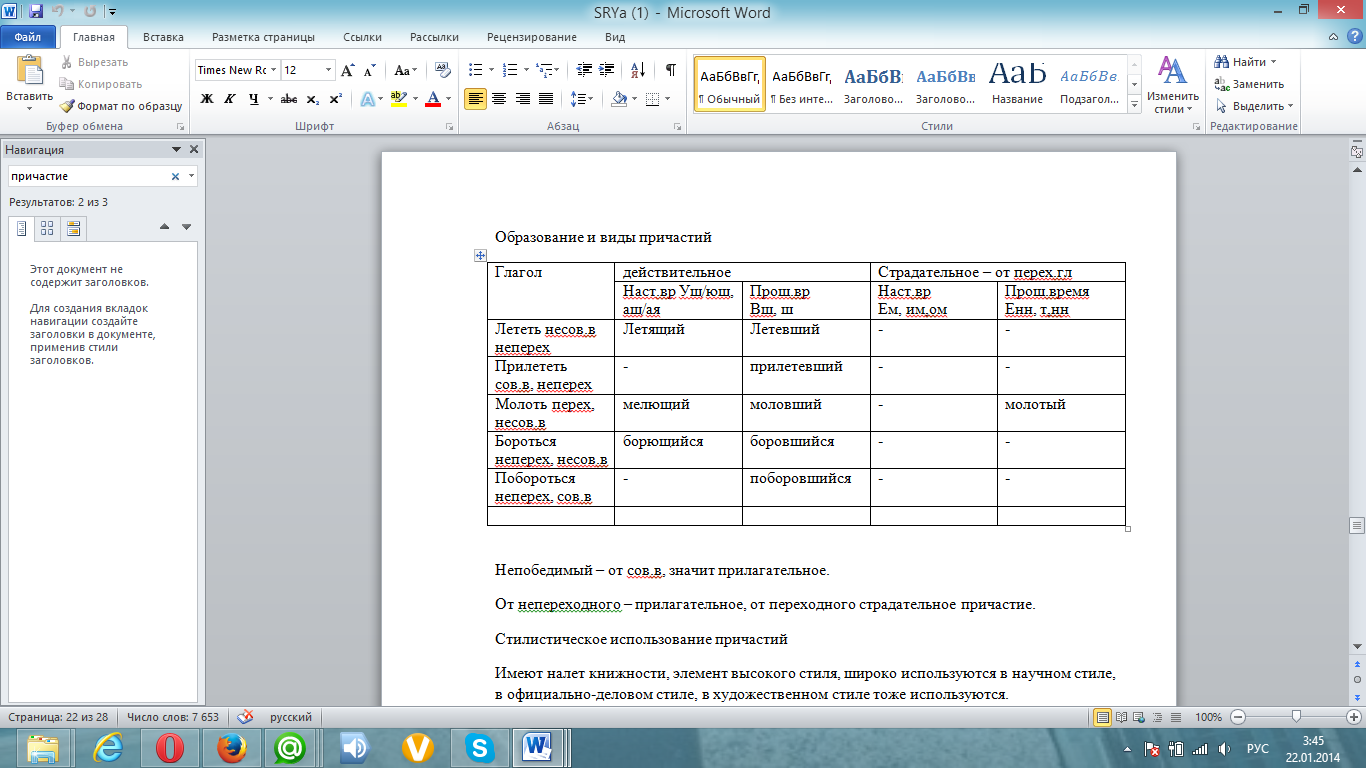This screenshot has width=1366, height=768.
Task: Click the Вставить paste icon
Action: coord(29,71)
